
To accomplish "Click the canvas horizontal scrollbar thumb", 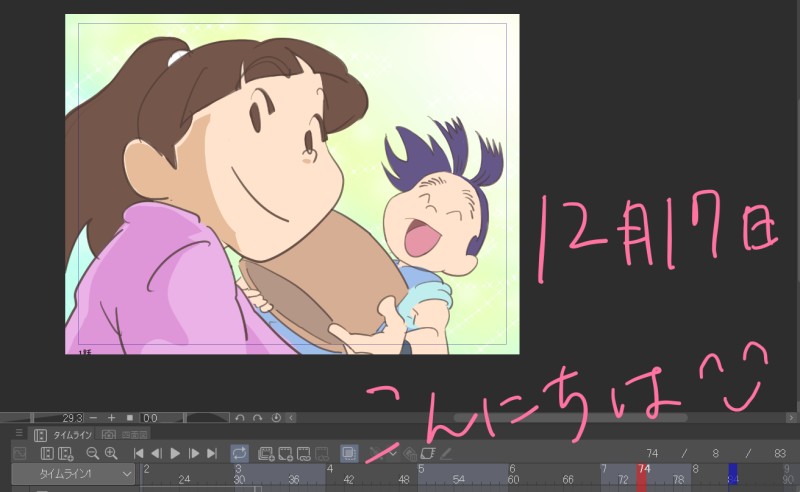I will click(570, 418).
